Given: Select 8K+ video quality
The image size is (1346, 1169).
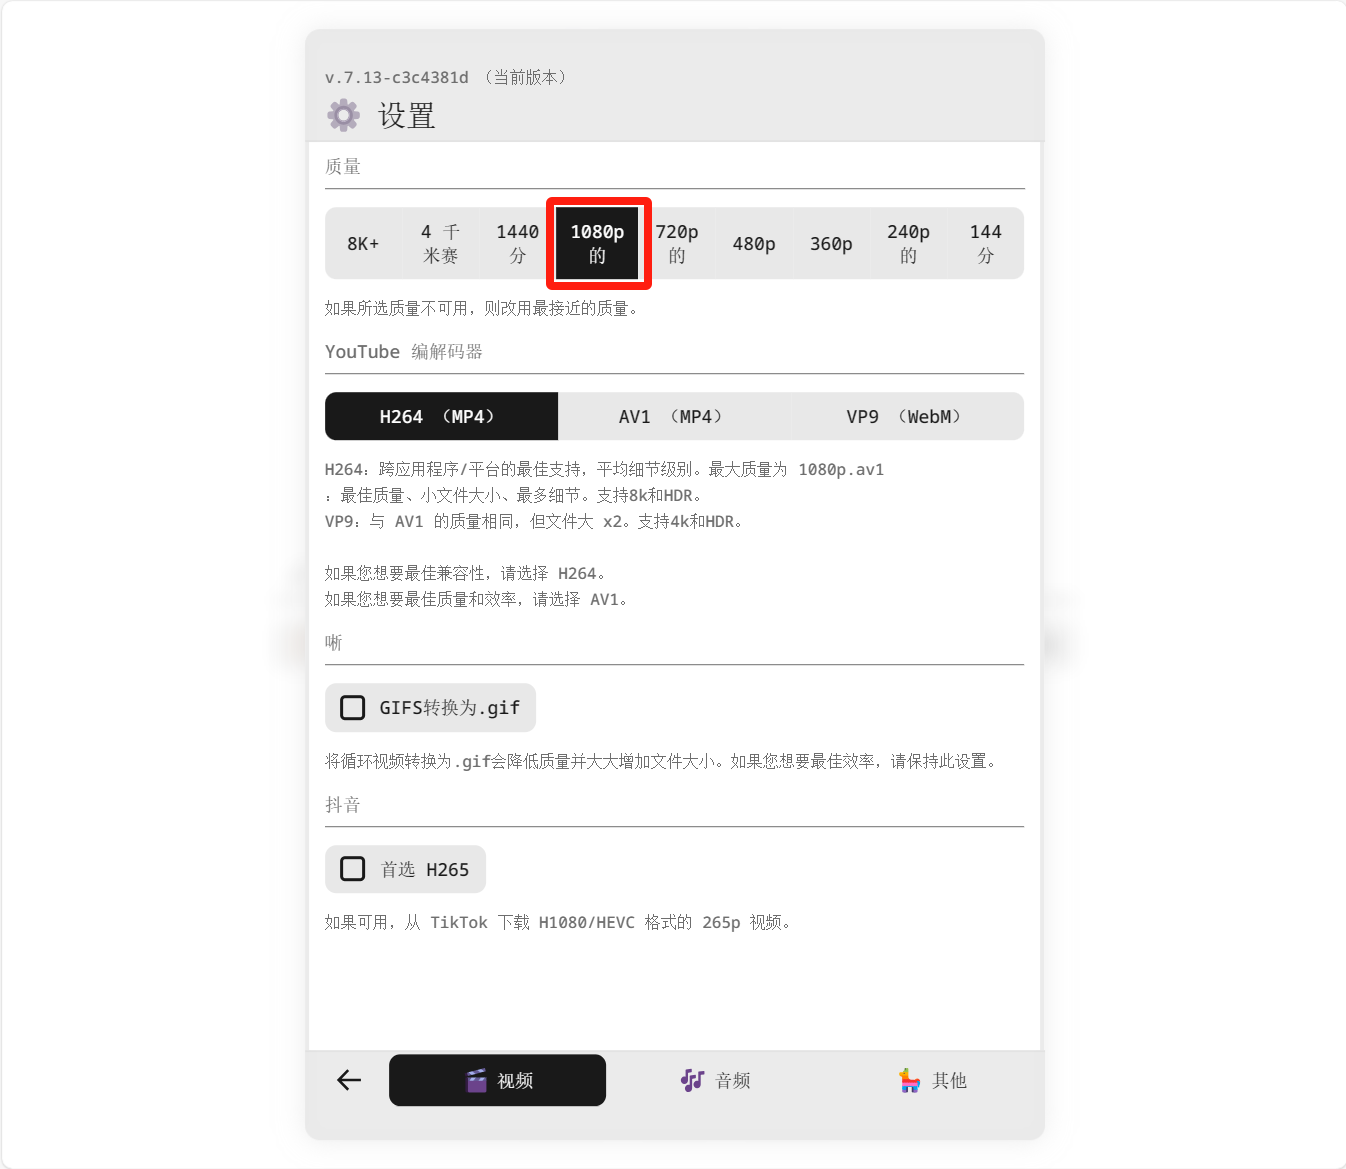Looking at the screenshot, I should click(x=363, y=243).
